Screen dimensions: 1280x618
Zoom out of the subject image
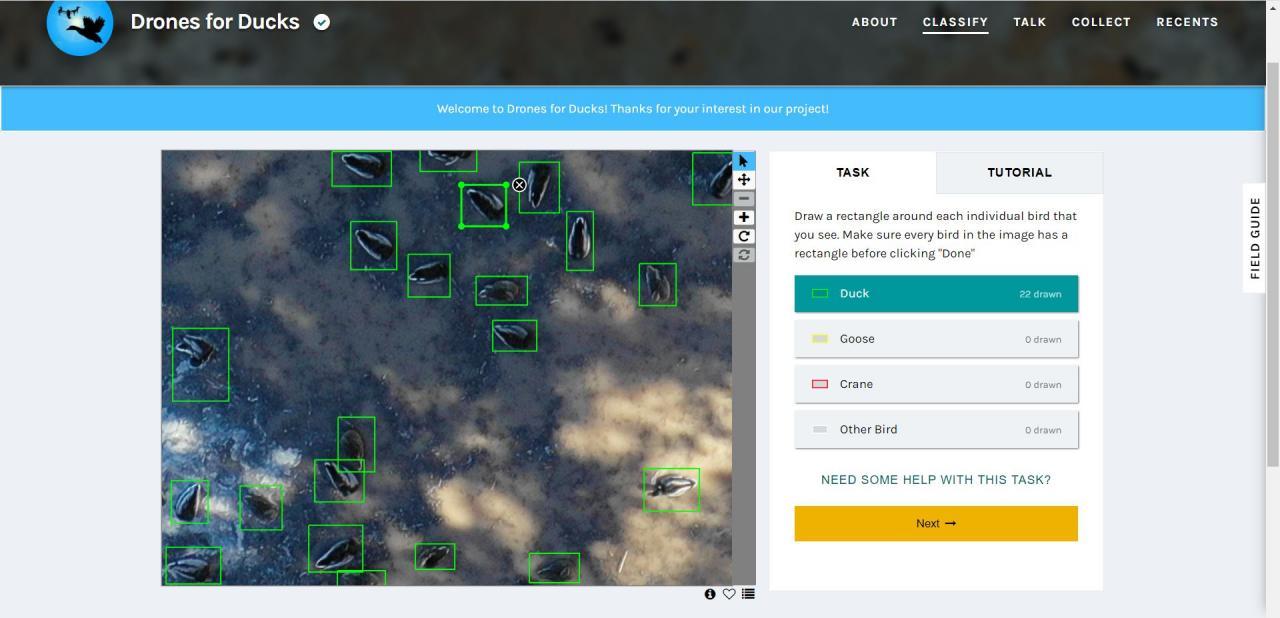click(744, 199)
